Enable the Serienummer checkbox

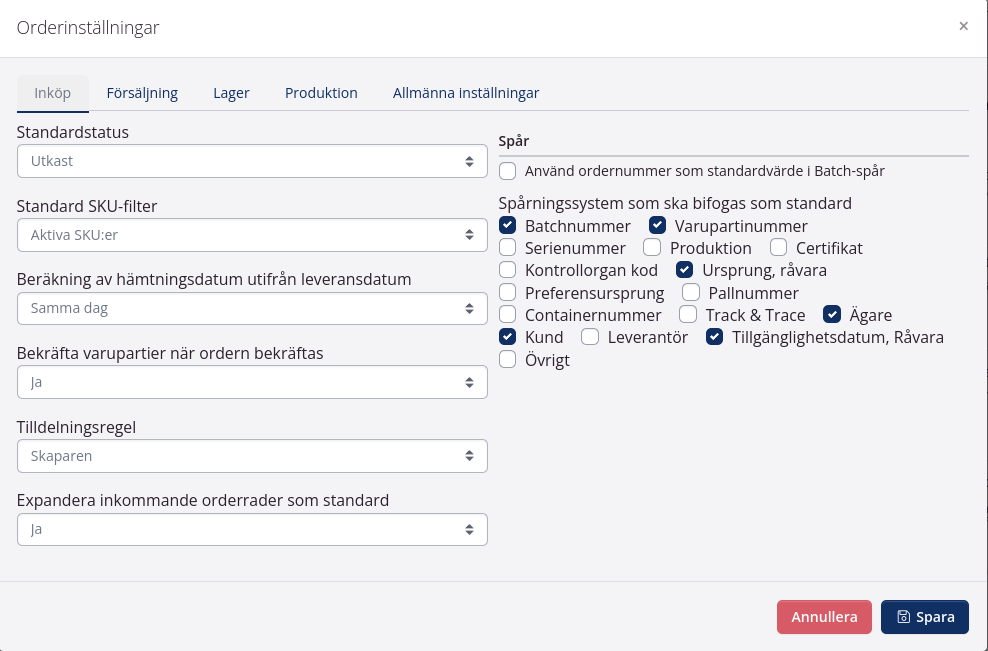click(x=508, y=247)
